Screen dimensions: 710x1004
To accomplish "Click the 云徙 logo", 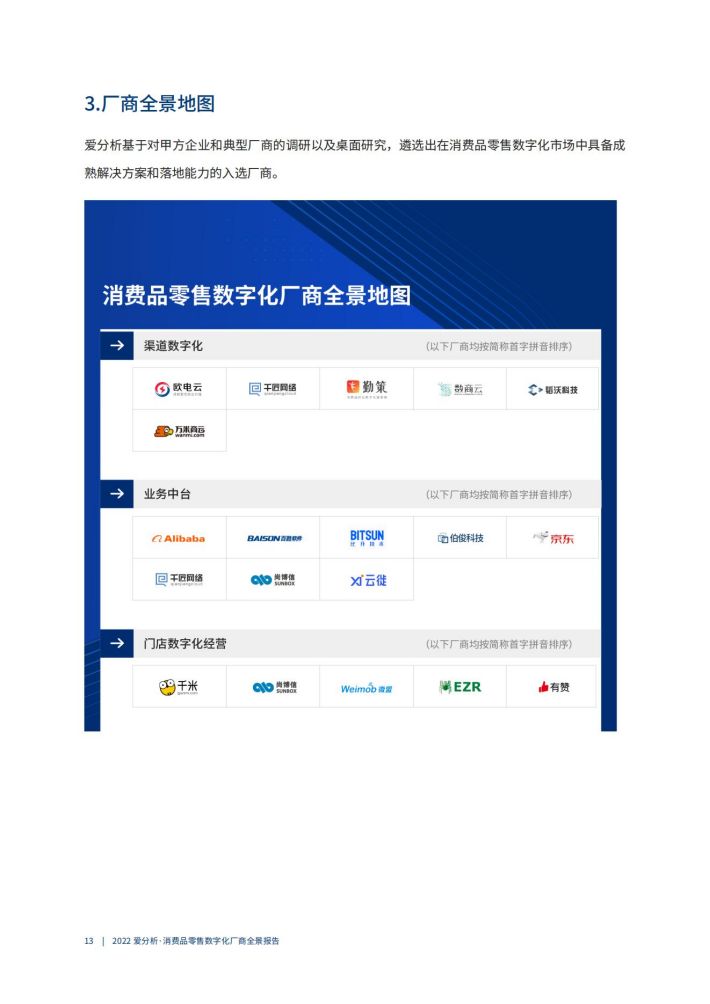I will tap(368, 580).
